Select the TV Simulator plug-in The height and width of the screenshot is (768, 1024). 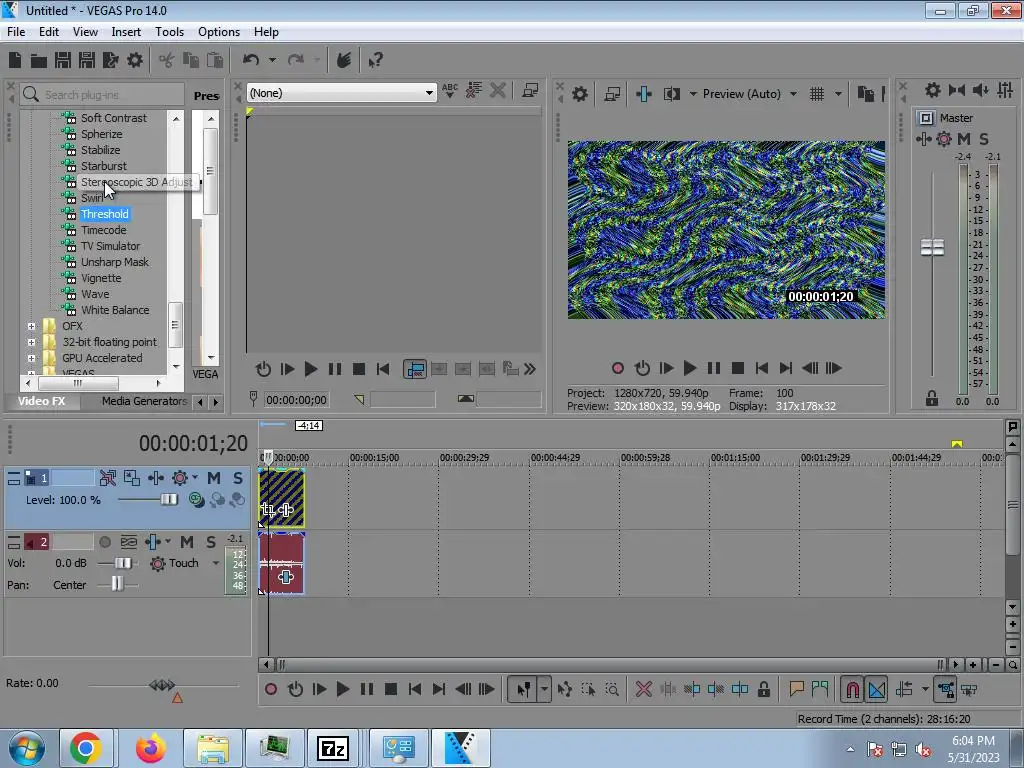(x=110, y=246)
